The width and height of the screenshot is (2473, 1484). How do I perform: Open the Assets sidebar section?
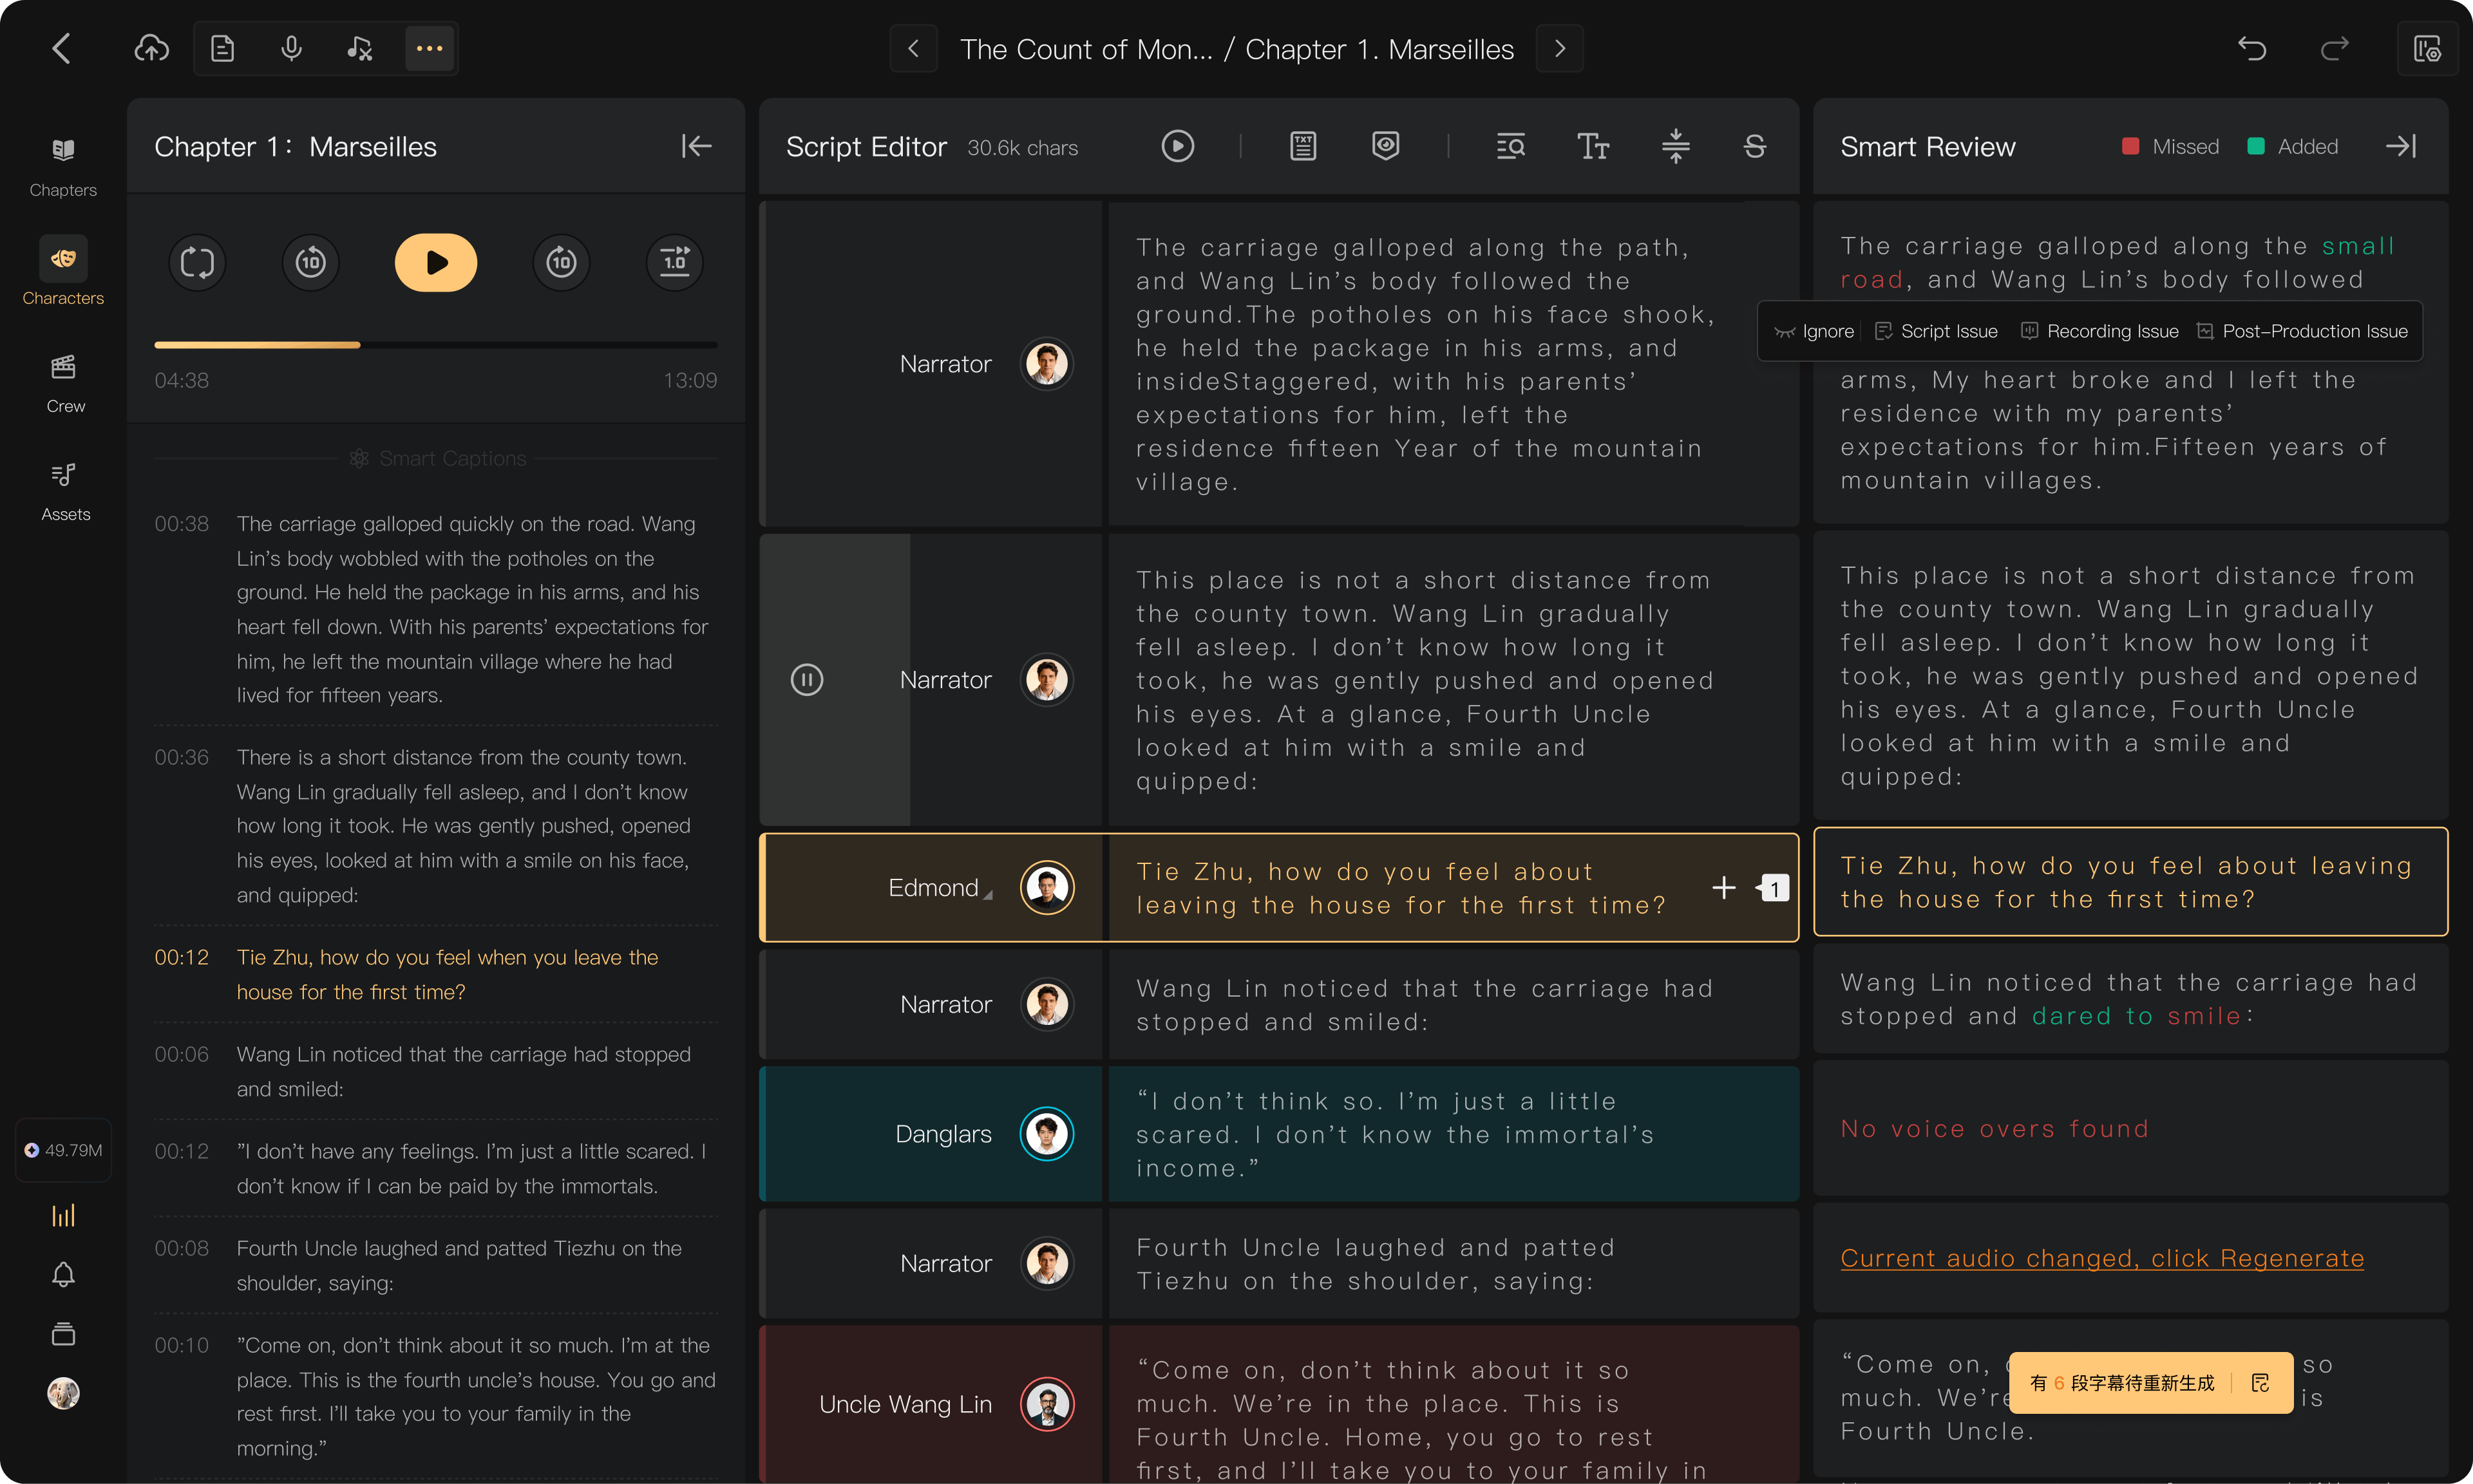(64, 491)
